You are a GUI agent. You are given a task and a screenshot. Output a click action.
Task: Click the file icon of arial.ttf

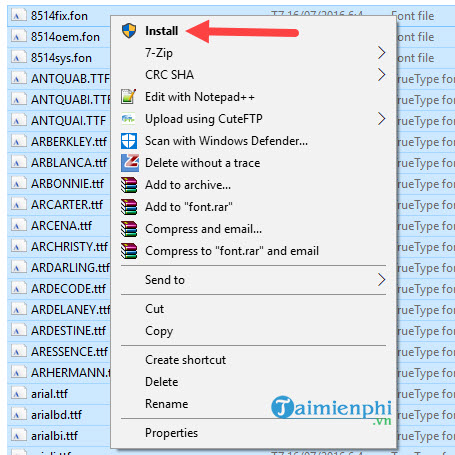coord(18,393)
